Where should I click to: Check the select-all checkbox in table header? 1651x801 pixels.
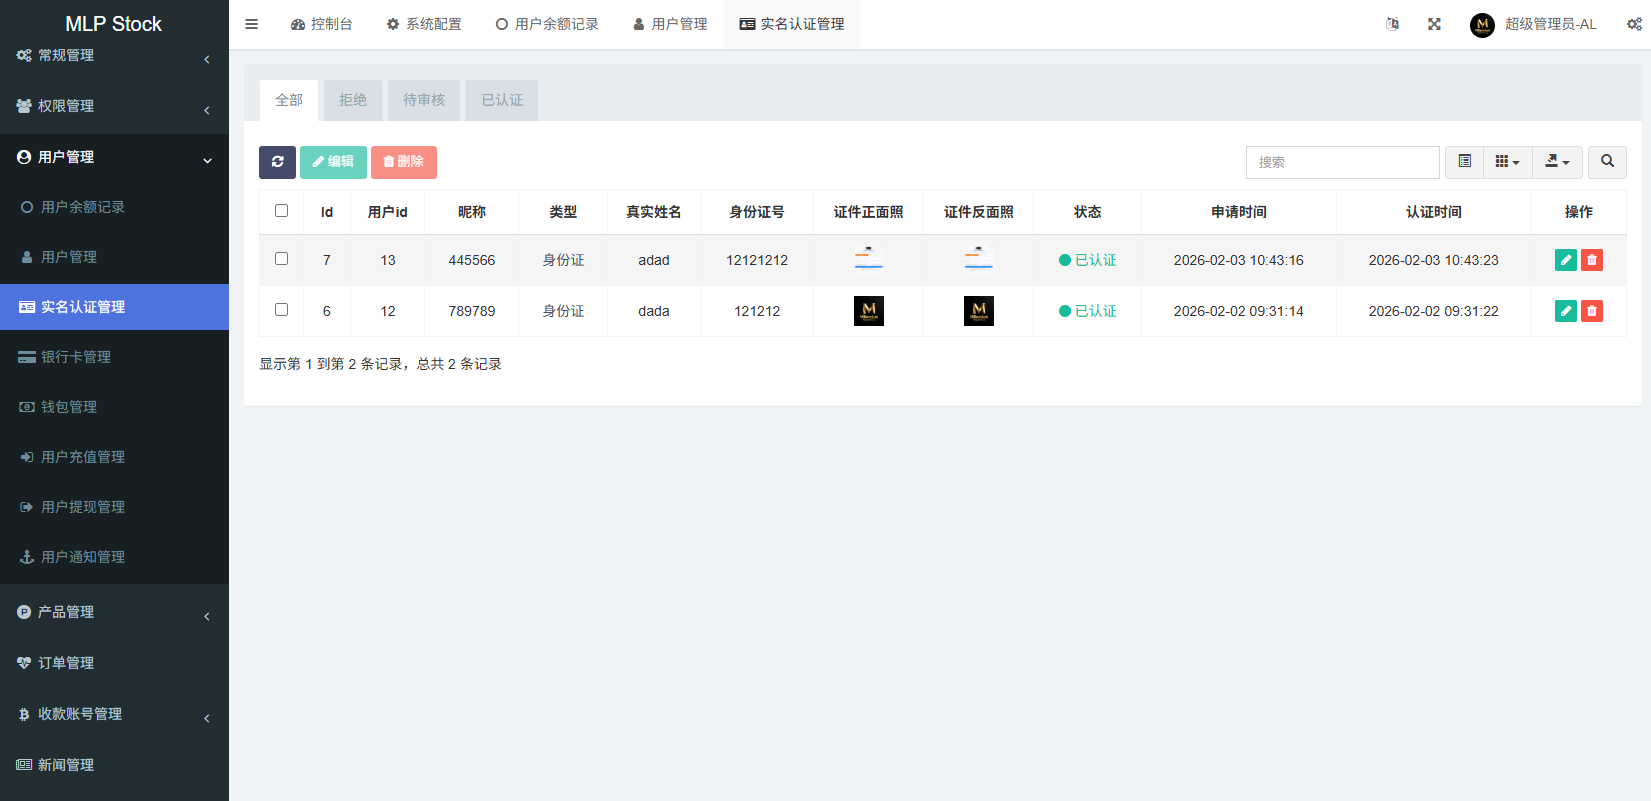pyautogui.click(x=281, y=211)
